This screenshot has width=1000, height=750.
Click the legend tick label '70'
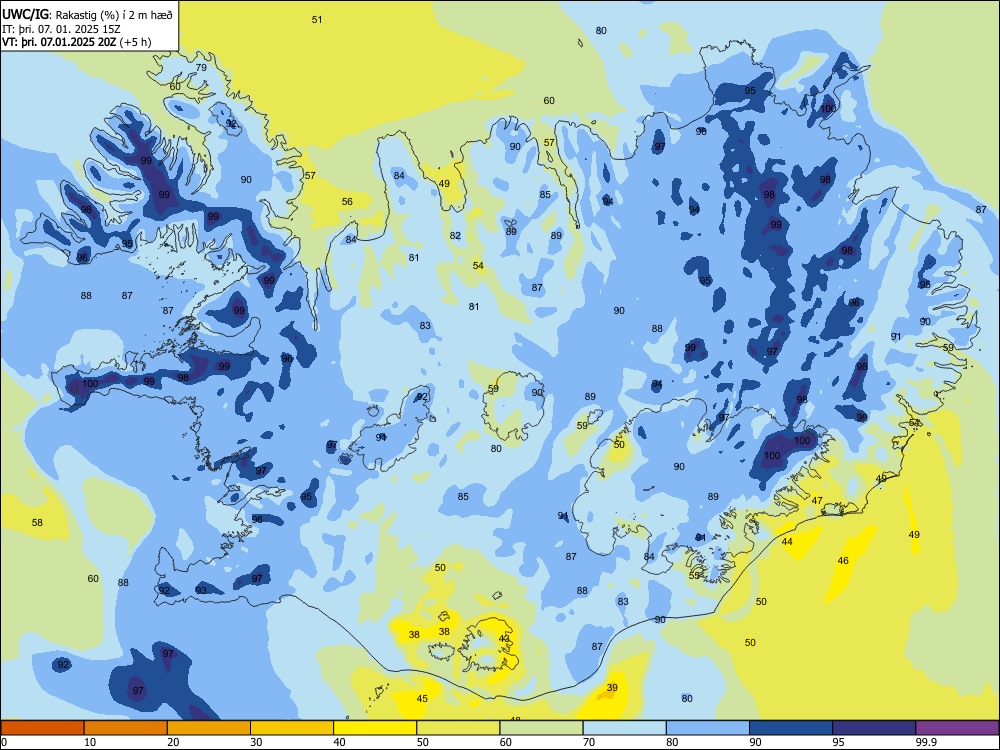point(589,742)
